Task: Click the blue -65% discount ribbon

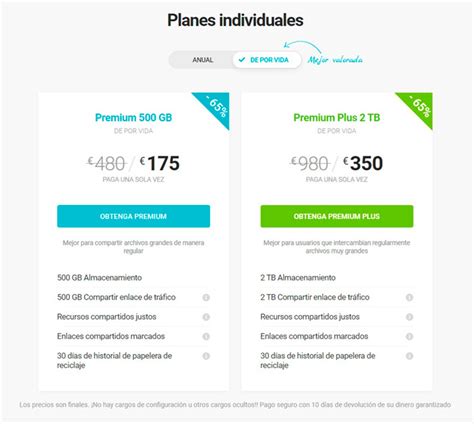Action: (216, 105)
